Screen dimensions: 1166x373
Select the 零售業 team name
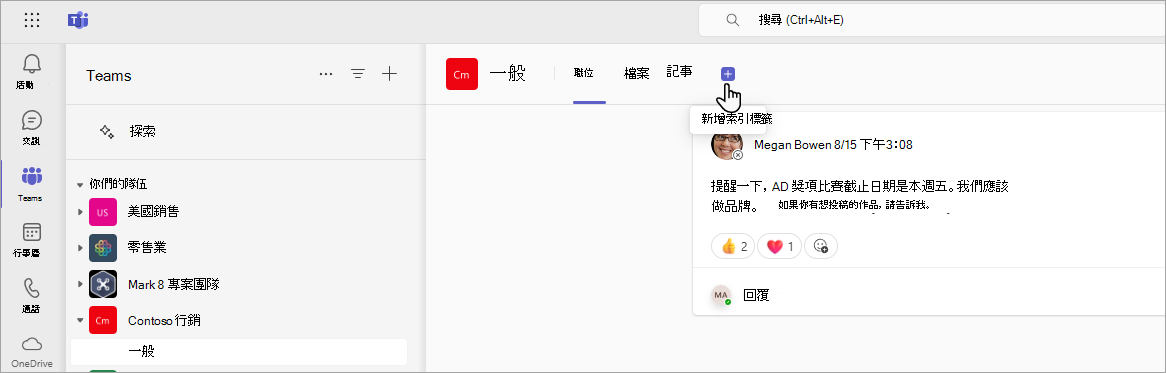pos(146,247)
